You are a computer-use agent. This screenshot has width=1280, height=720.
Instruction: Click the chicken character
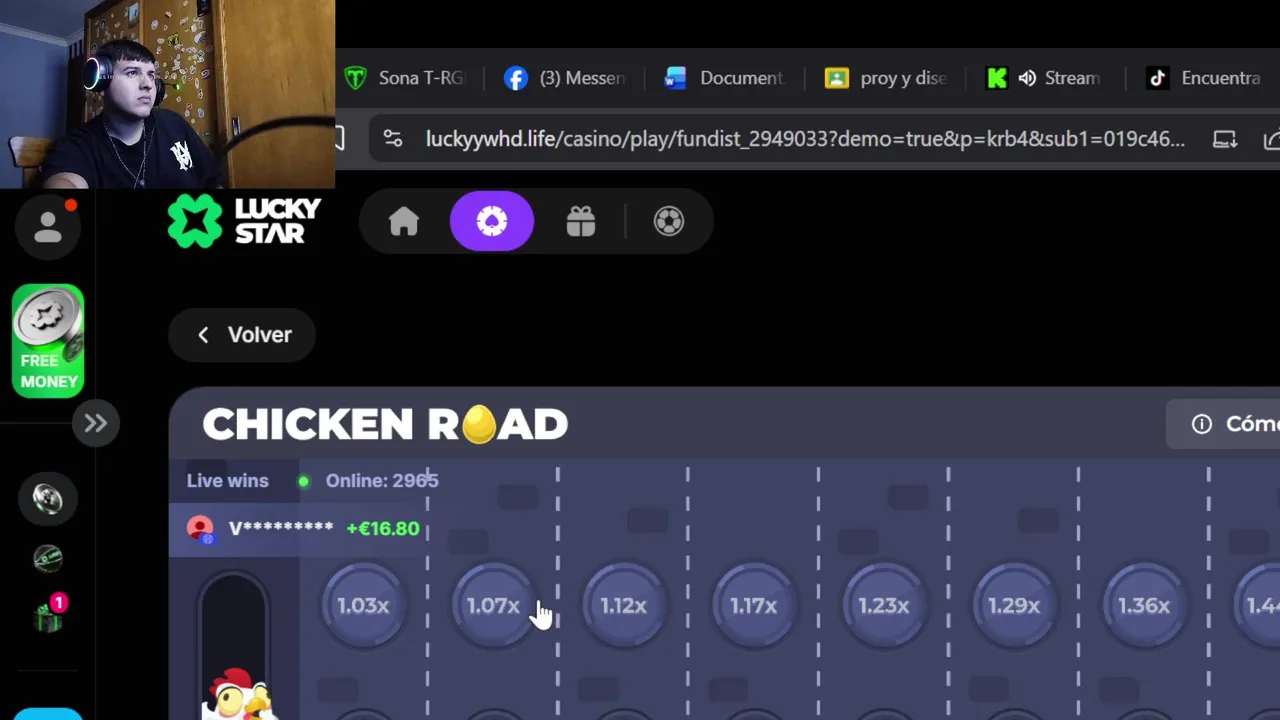tap(240, 695)
